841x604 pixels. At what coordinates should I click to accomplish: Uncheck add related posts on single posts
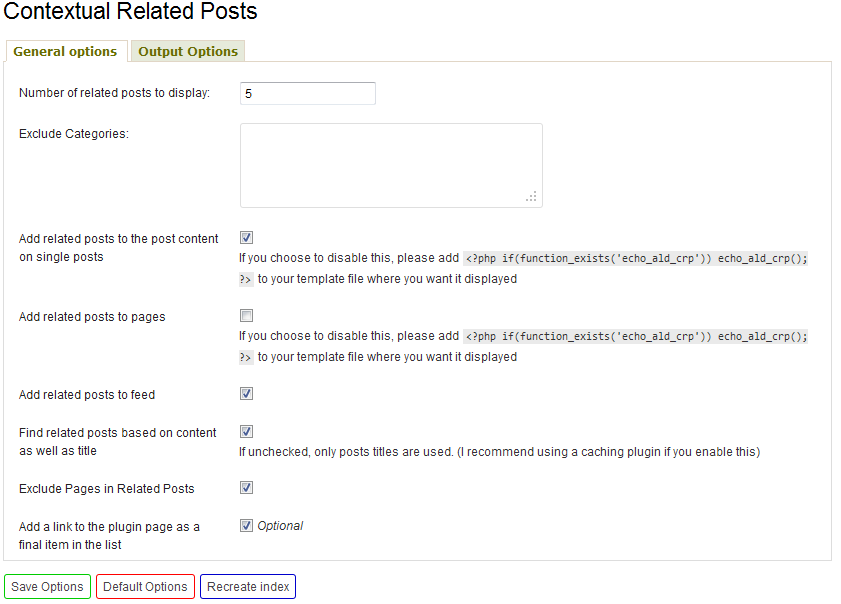[246, 238]
